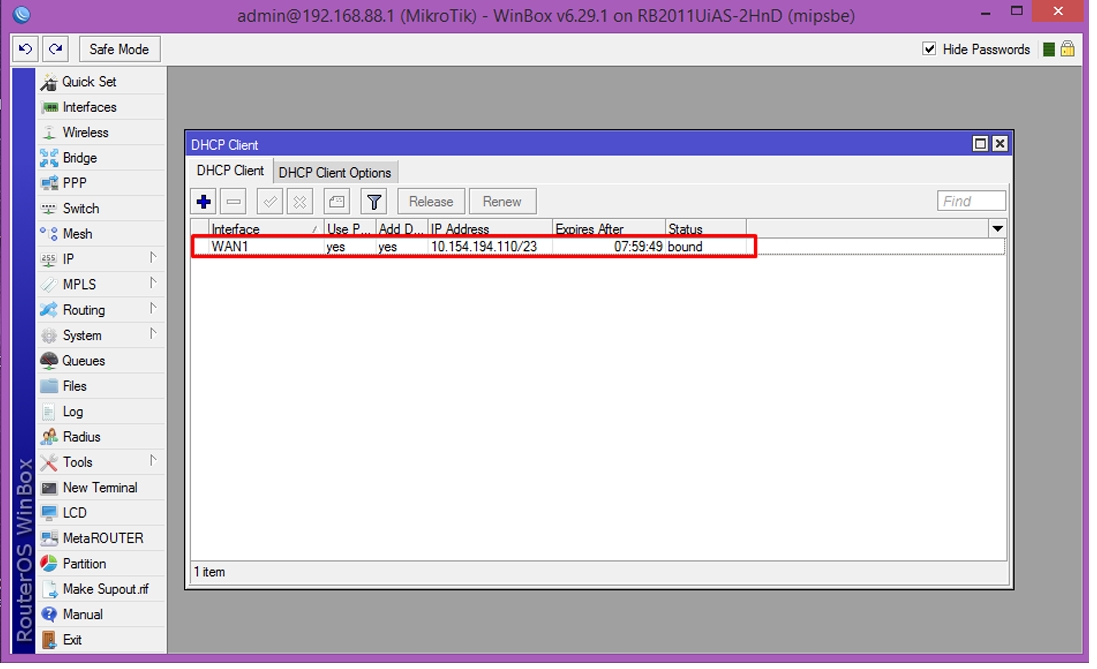Image resolution: width=1097 pixels, height=669 pixels.
Task: Close the DHCP Client inner window
Action: (1000, 143)
